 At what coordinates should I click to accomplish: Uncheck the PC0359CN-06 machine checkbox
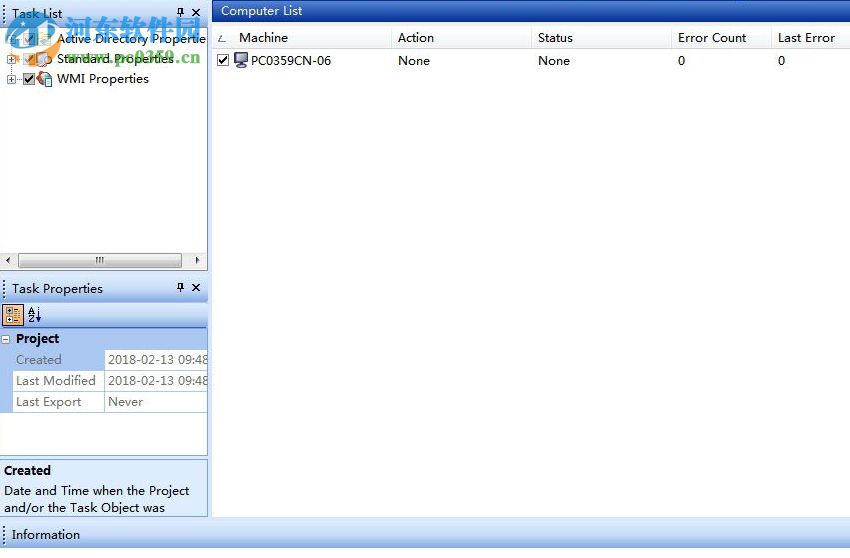[x=223, y=60]
